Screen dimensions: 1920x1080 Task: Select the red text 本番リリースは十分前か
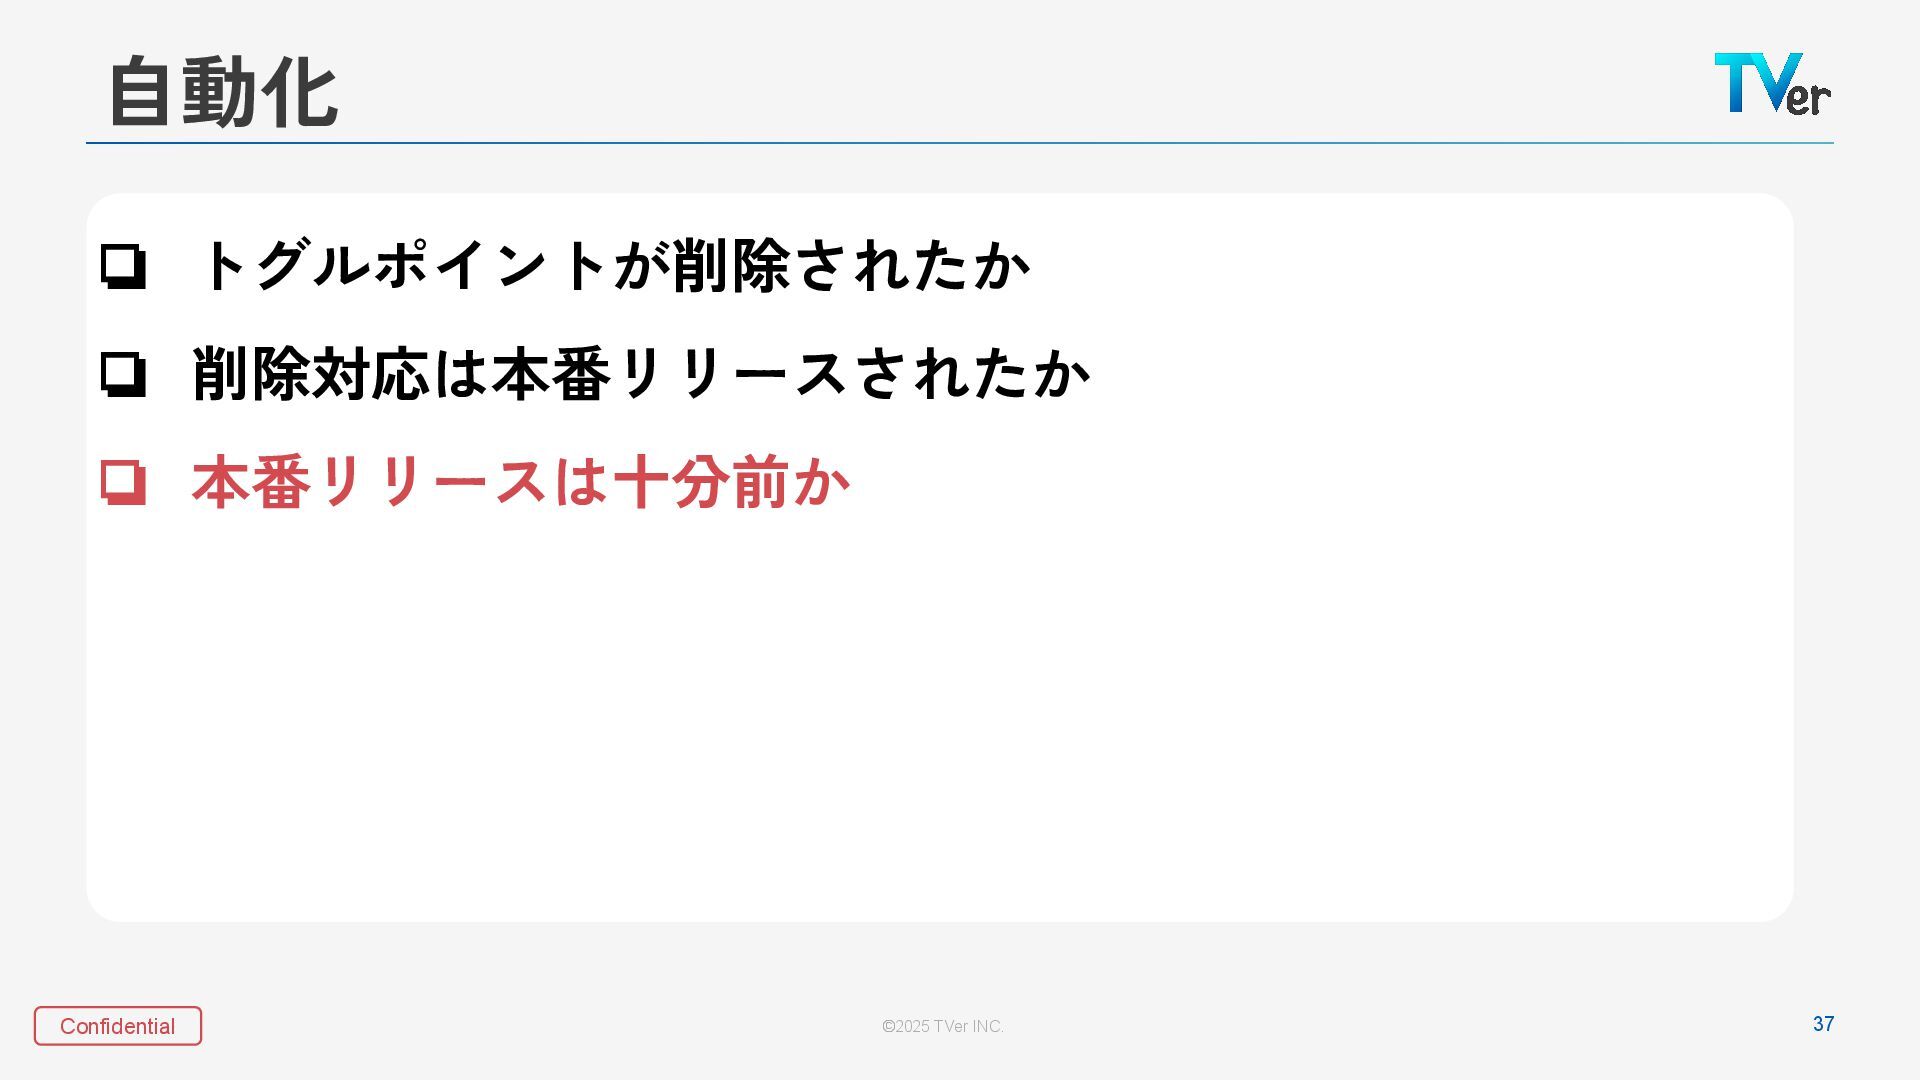(520, 482)
